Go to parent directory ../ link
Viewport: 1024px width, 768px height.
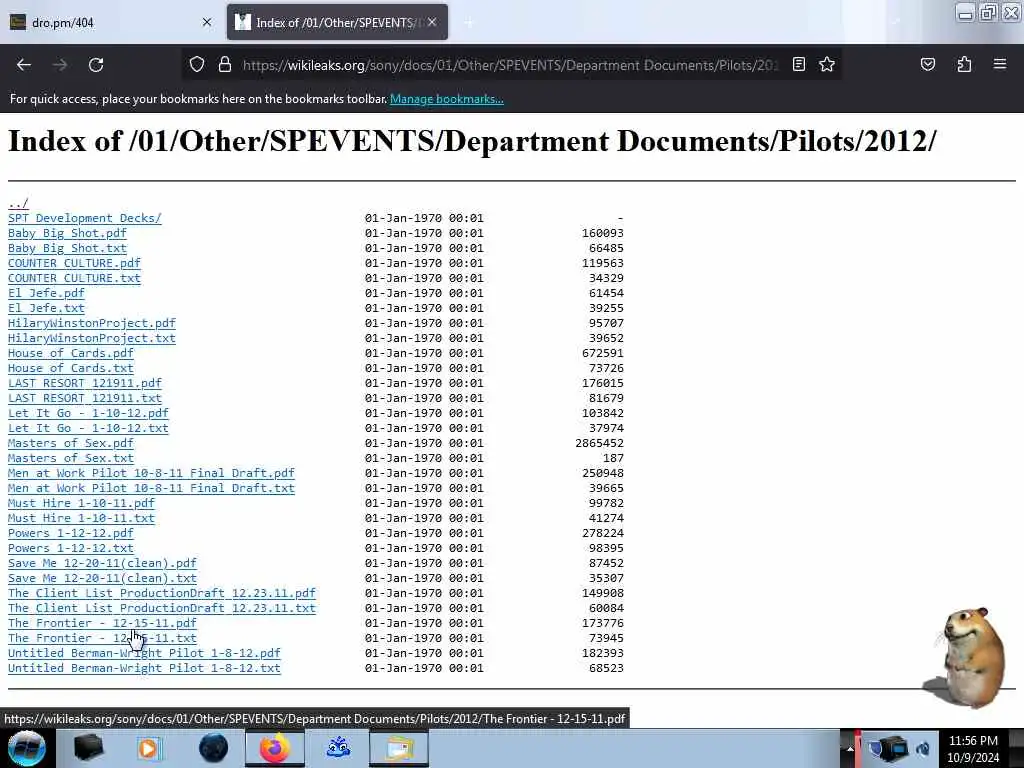(18, 203)
